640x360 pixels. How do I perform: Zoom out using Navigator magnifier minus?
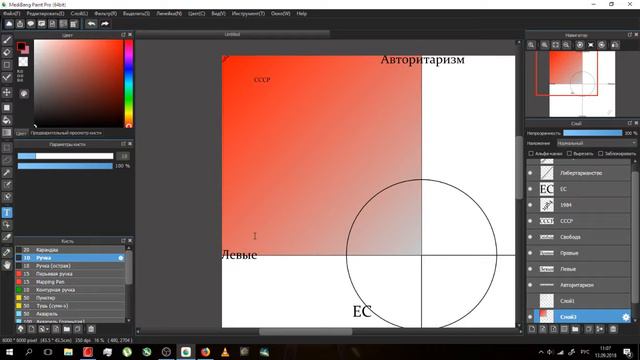point(567,45)
